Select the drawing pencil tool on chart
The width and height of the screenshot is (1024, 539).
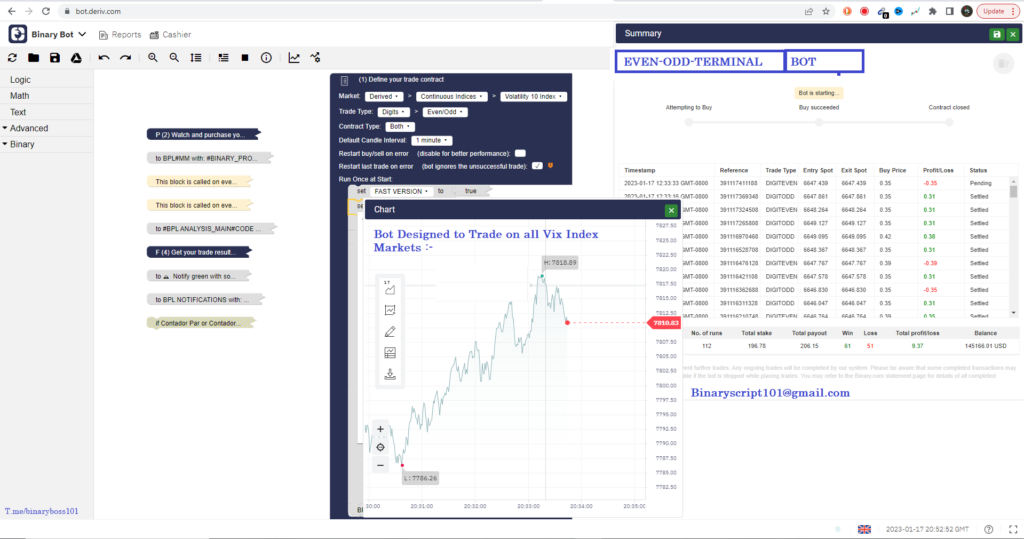tap(390, 331)
